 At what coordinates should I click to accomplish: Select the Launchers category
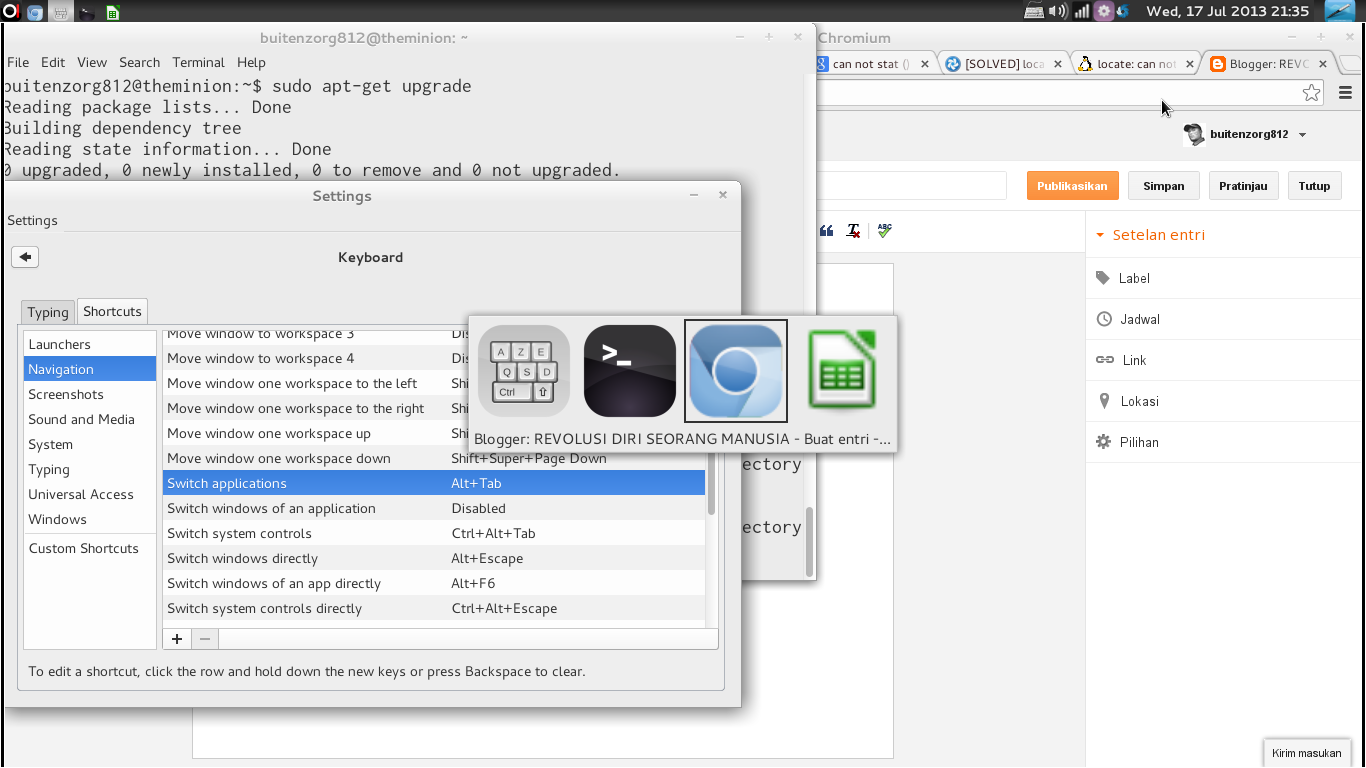pyautogui.click(x=90, y=344)
